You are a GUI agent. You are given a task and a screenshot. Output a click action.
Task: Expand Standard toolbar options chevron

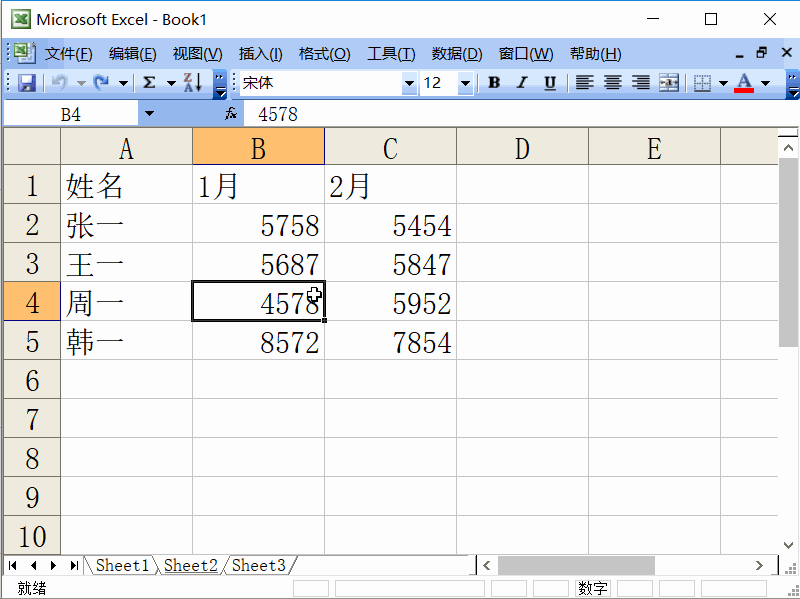(220, 85)
